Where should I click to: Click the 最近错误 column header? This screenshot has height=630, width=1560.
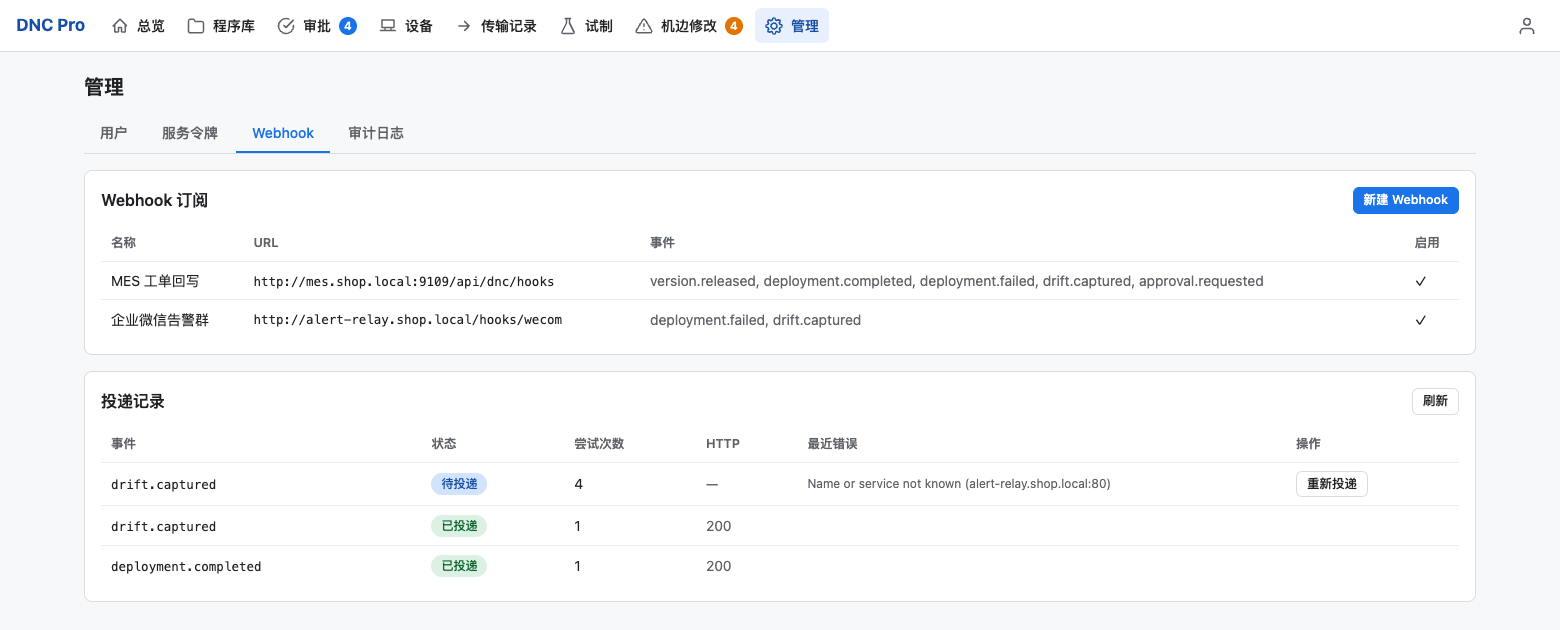(x=832, y=443)
